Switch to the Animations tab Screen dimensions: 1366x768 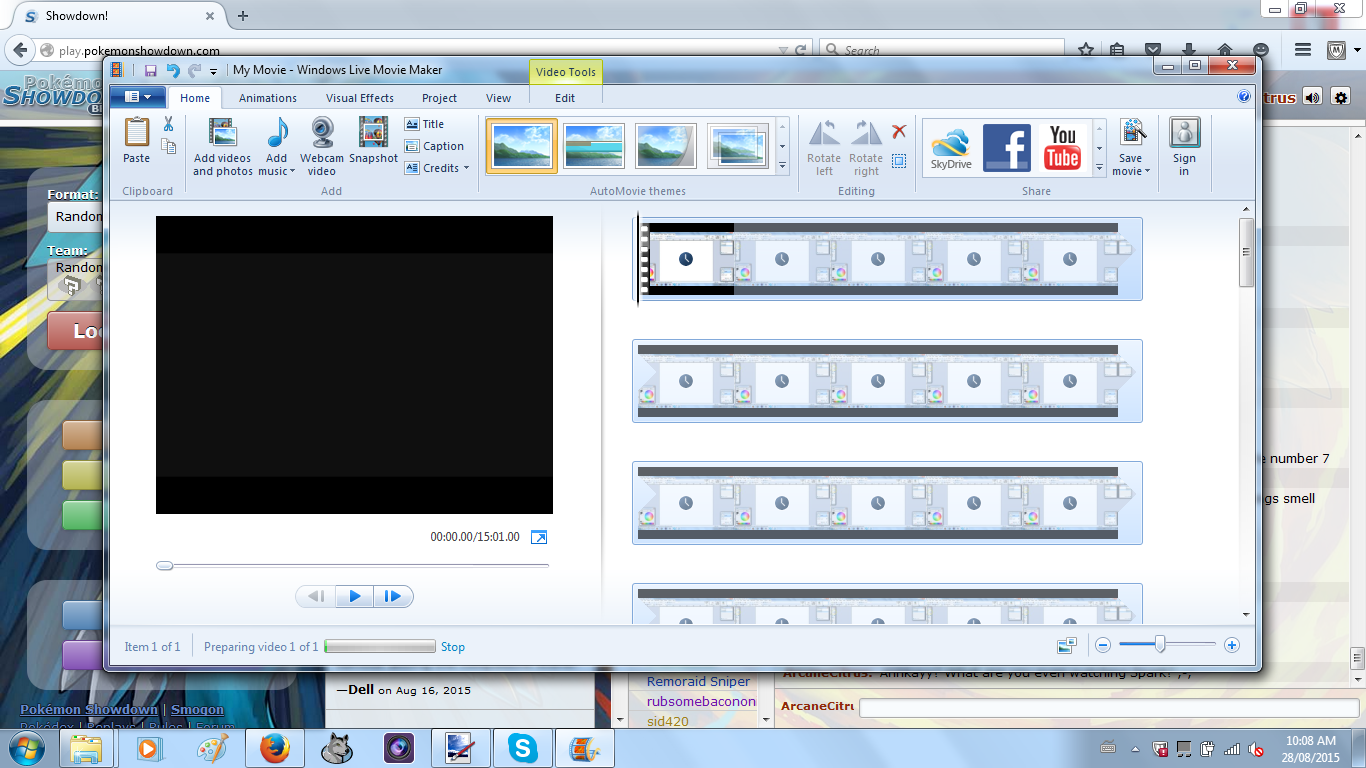coord(267,98)
